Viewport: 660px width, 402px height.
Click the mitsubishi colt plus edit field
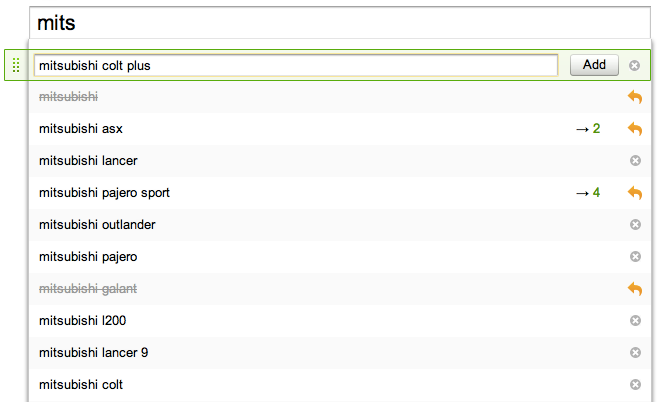point(296,65)
